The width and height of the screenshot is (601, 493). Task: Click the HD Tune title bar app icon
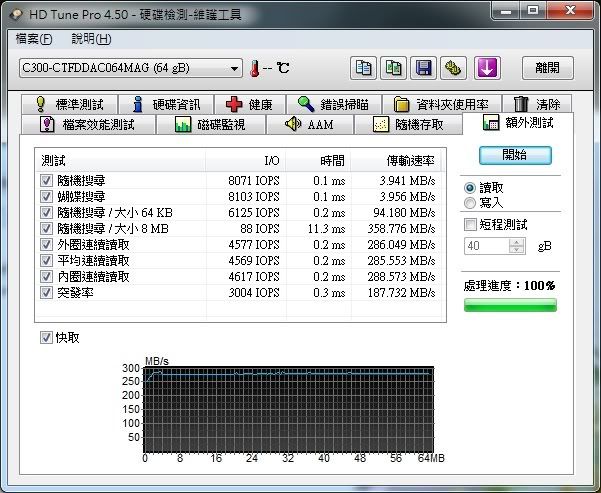click(x=16, y=14)
